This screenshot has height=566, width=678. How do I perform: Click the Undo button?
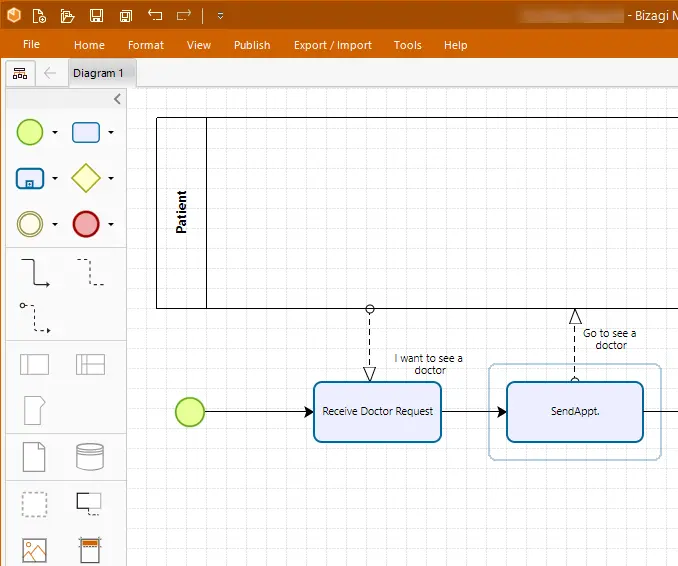pyautogui.click(x=155, y=16)
